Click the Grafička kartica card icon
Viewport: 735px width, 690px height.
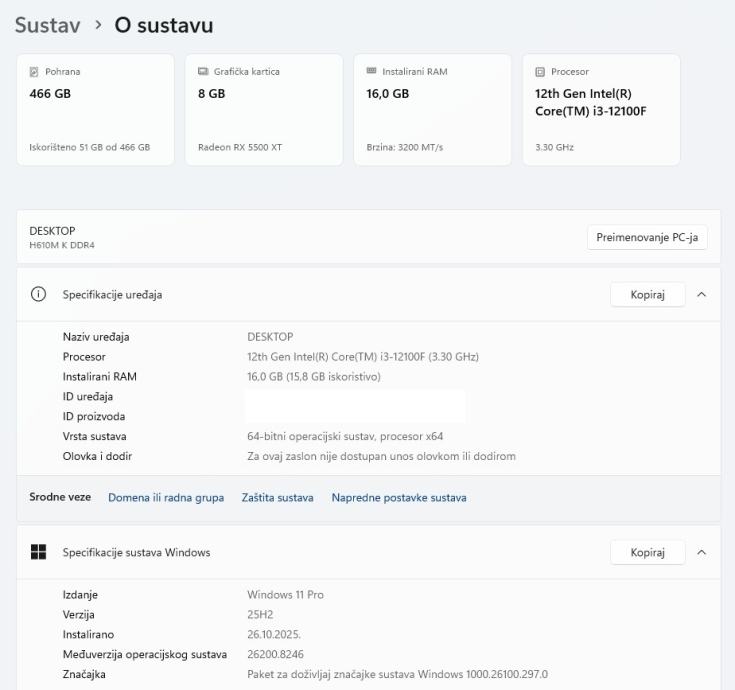point(203,72)
